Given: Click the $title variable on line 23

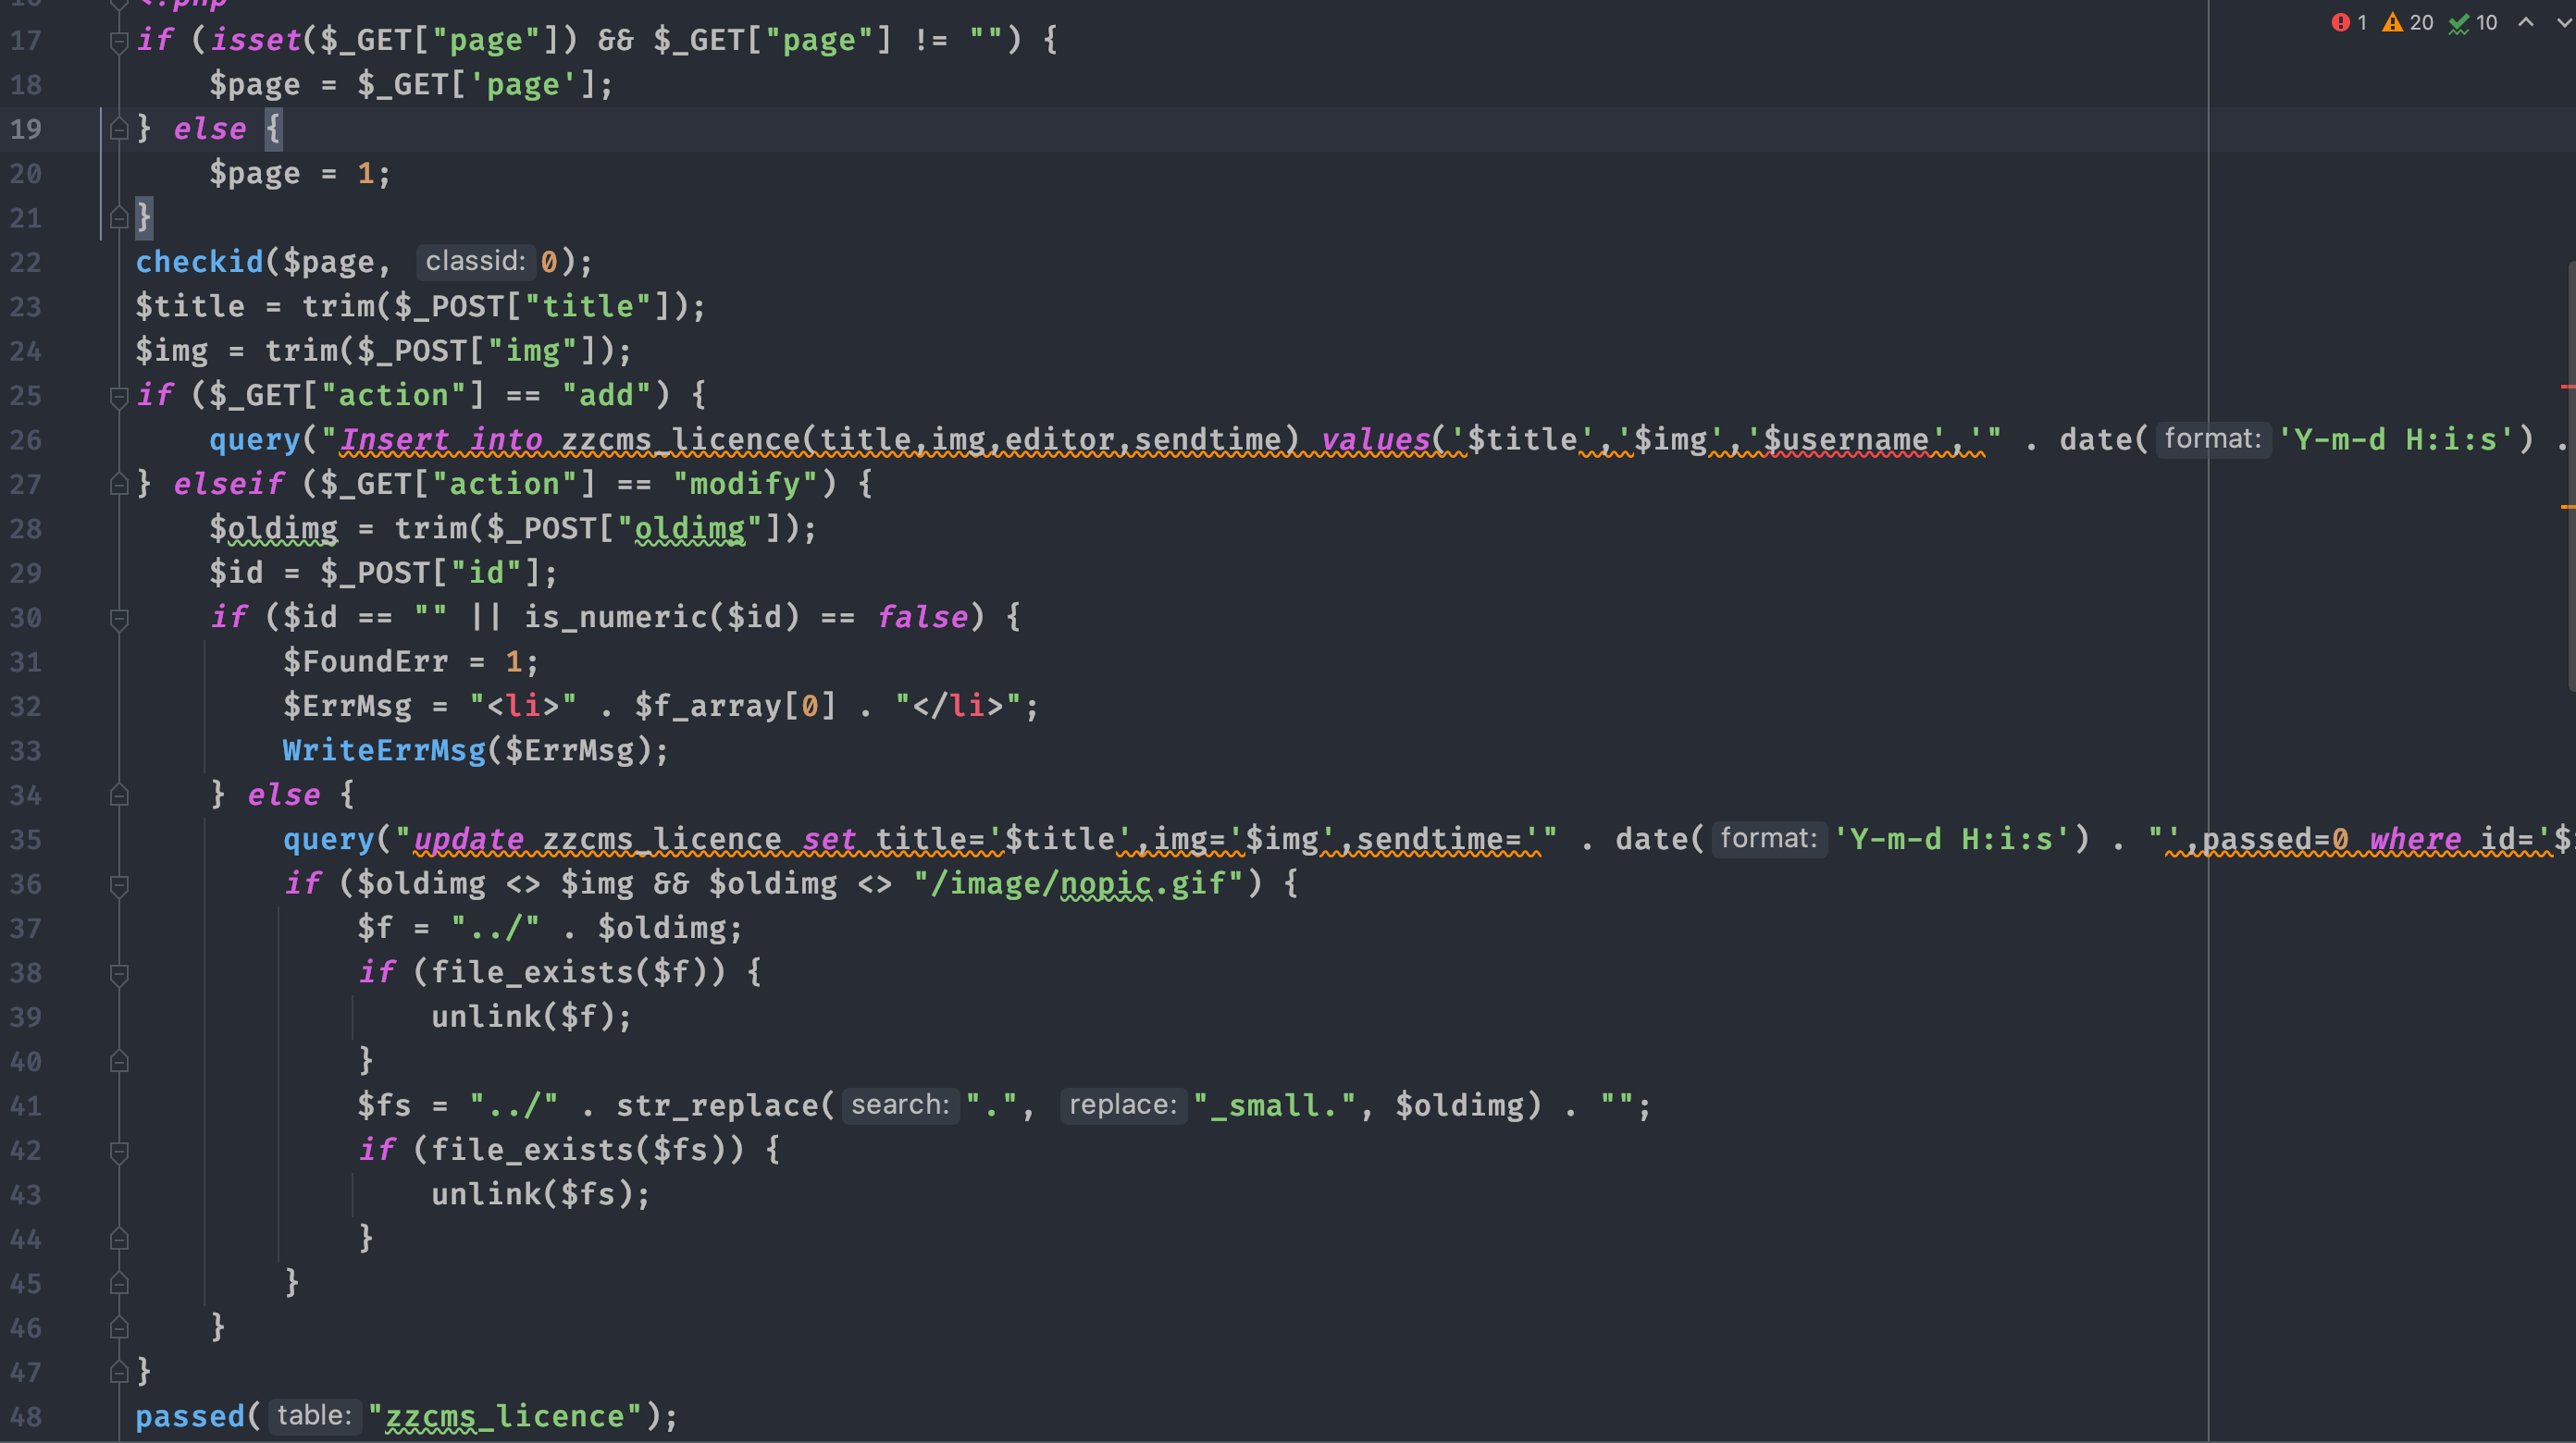Looking at the screenshot, I should [x=190, y=306].
